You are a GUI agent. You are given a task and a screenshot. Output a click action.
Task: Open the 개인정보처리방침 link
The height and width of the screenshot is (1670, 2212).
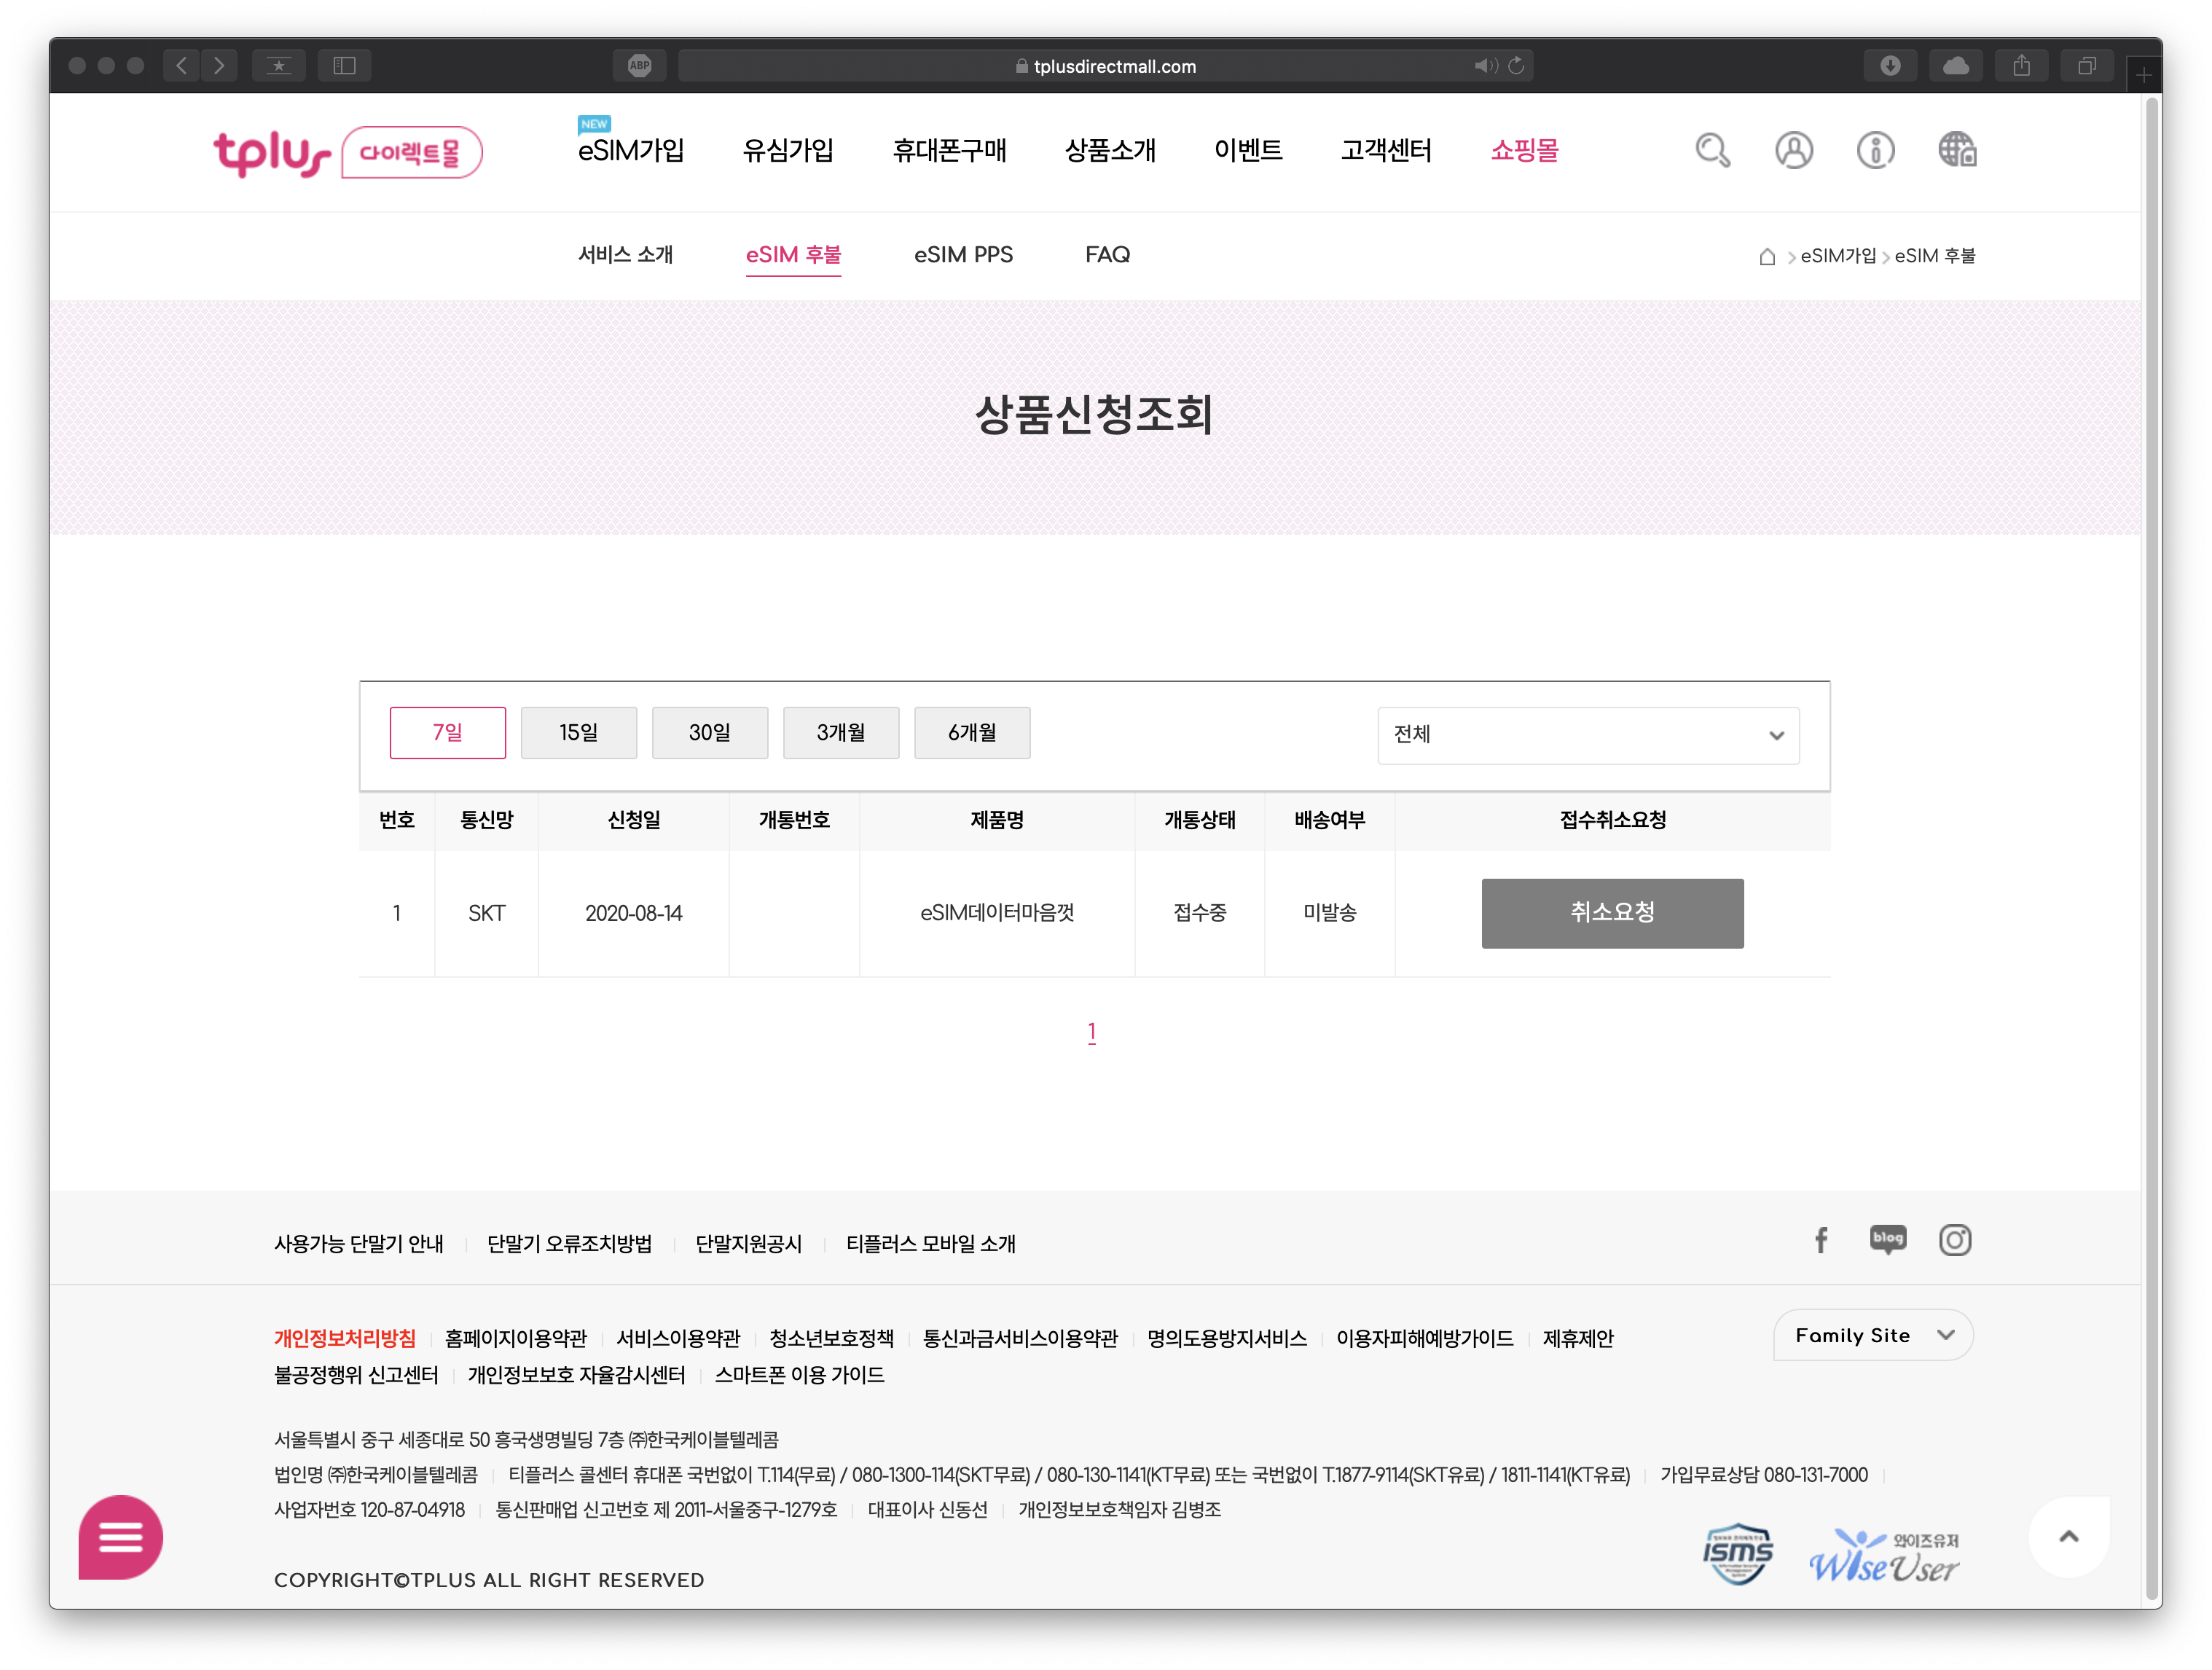click(x=345, y=1338)
